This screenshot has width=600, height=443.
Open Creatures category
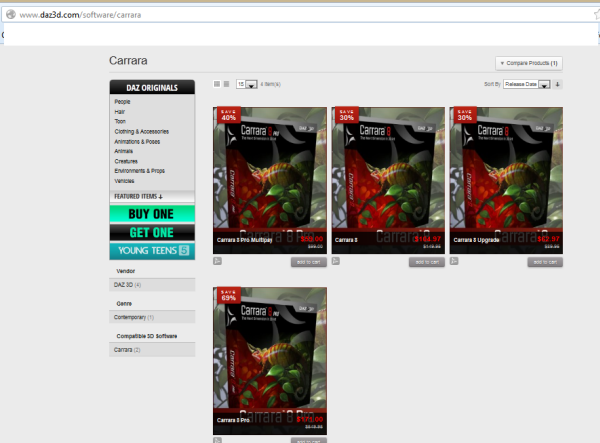point(126,161)
